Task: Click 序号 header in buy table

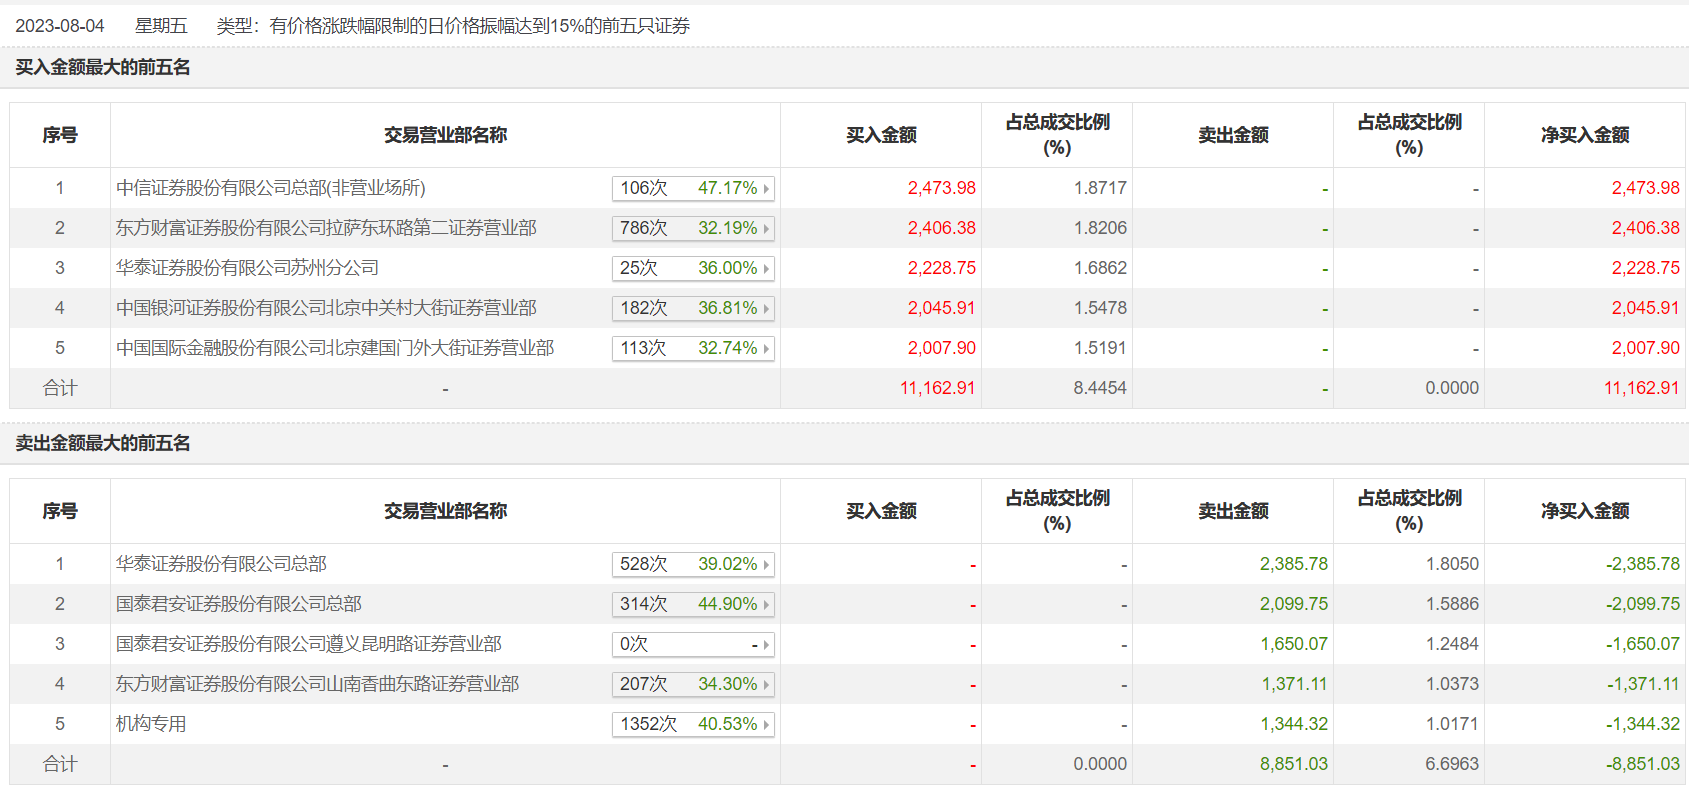Action: click(60, 135)
